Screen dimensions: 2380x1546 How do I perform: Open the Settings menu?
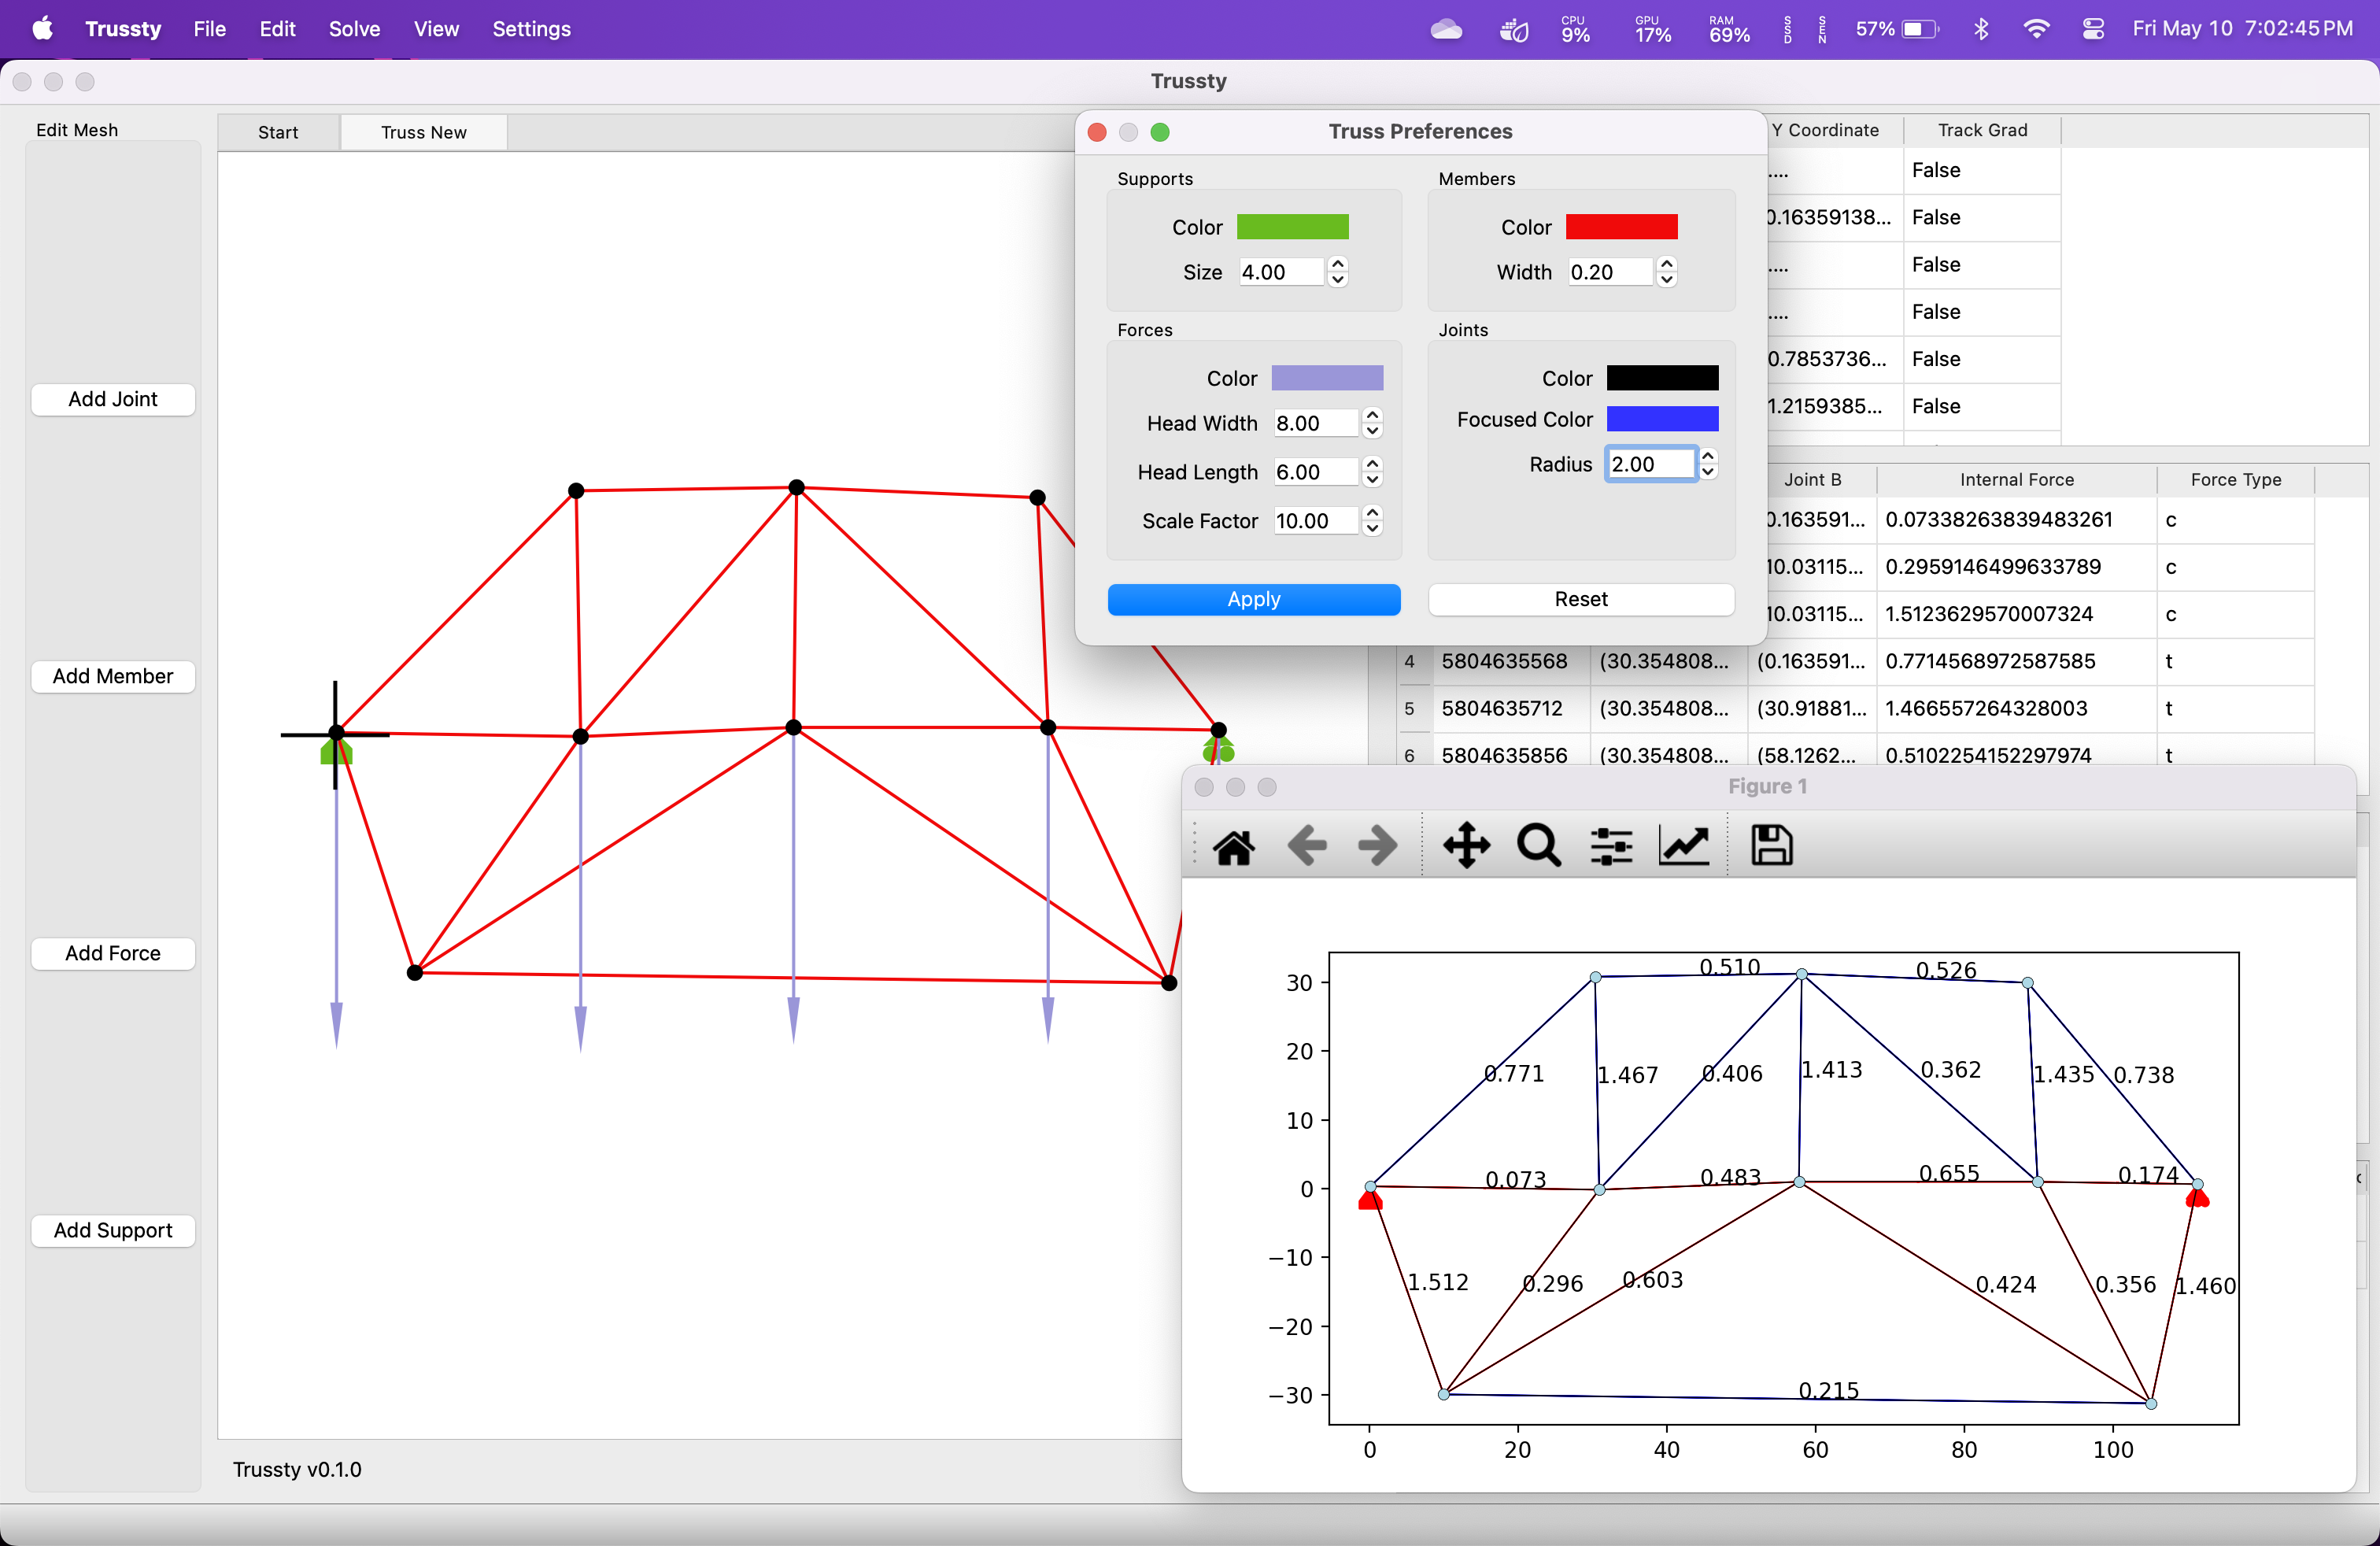[x=531, y=29]
